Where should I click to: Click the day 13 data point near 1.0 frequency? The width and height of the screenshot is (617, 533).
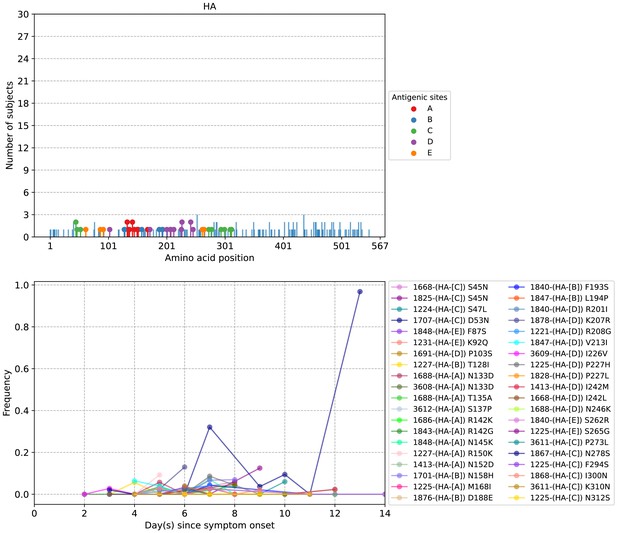tap(360, 291)
